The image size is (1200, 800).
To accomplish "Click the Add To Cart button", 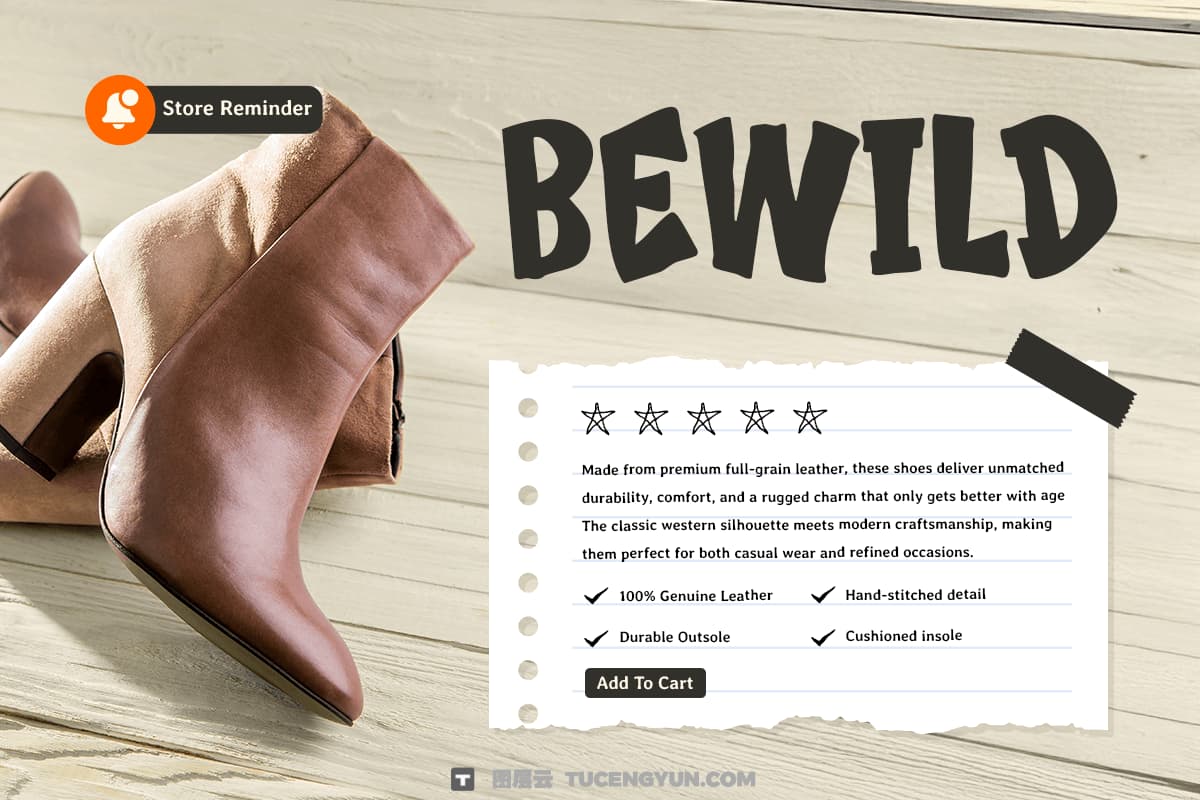I will coord(645,683).
